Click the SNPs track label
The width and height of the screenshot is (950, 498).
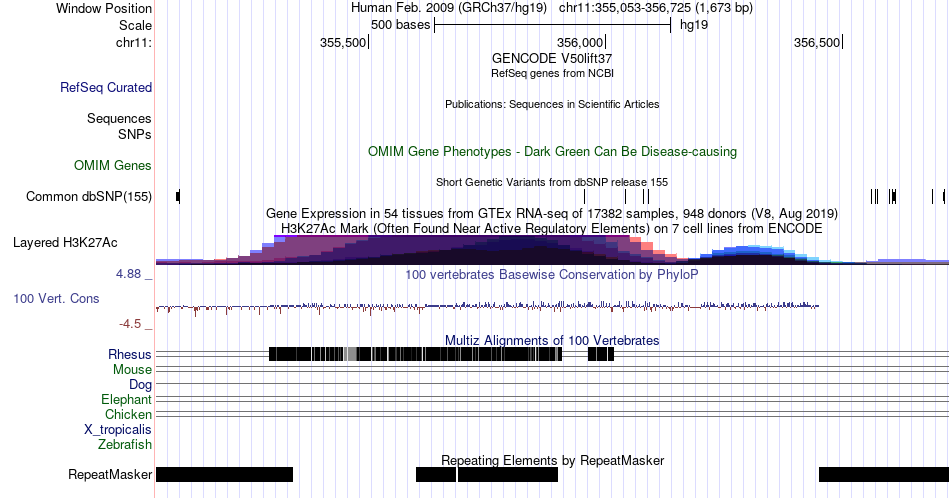pyautogui.click(x=135, y=134)
